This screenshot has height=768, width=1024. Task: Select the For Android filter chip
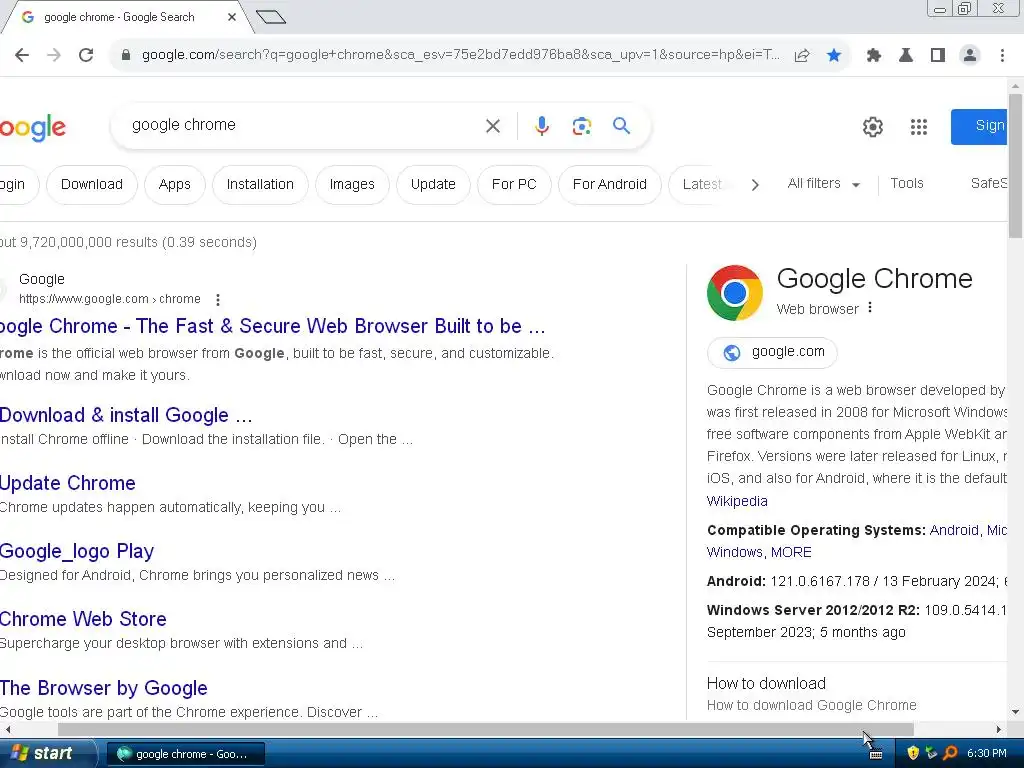(x=609, y=185)
